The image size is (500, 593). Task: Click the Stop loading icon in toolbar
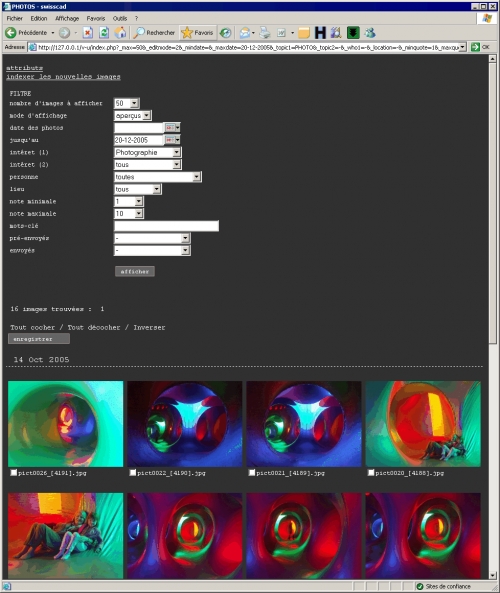pyautogui.click(x=88, y=33)
